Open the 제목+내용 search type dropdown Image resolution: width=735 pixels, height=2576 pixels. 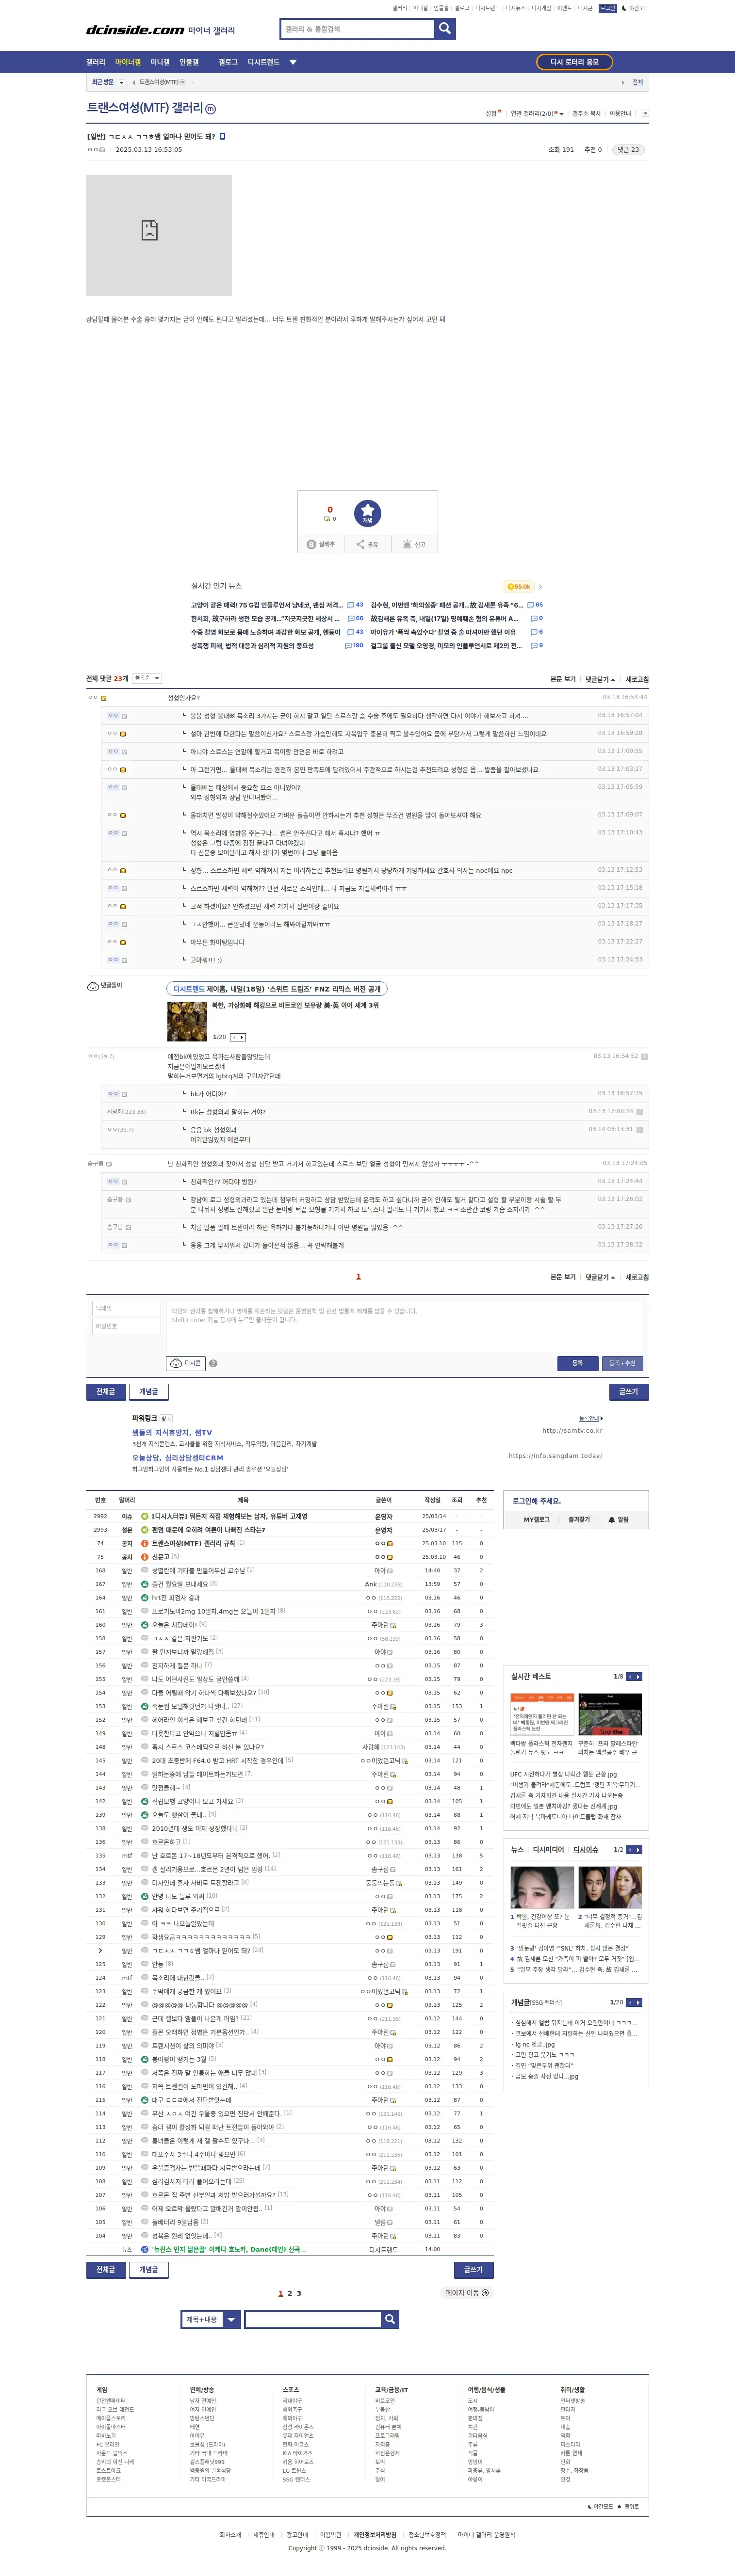(x=211, y=2319)
